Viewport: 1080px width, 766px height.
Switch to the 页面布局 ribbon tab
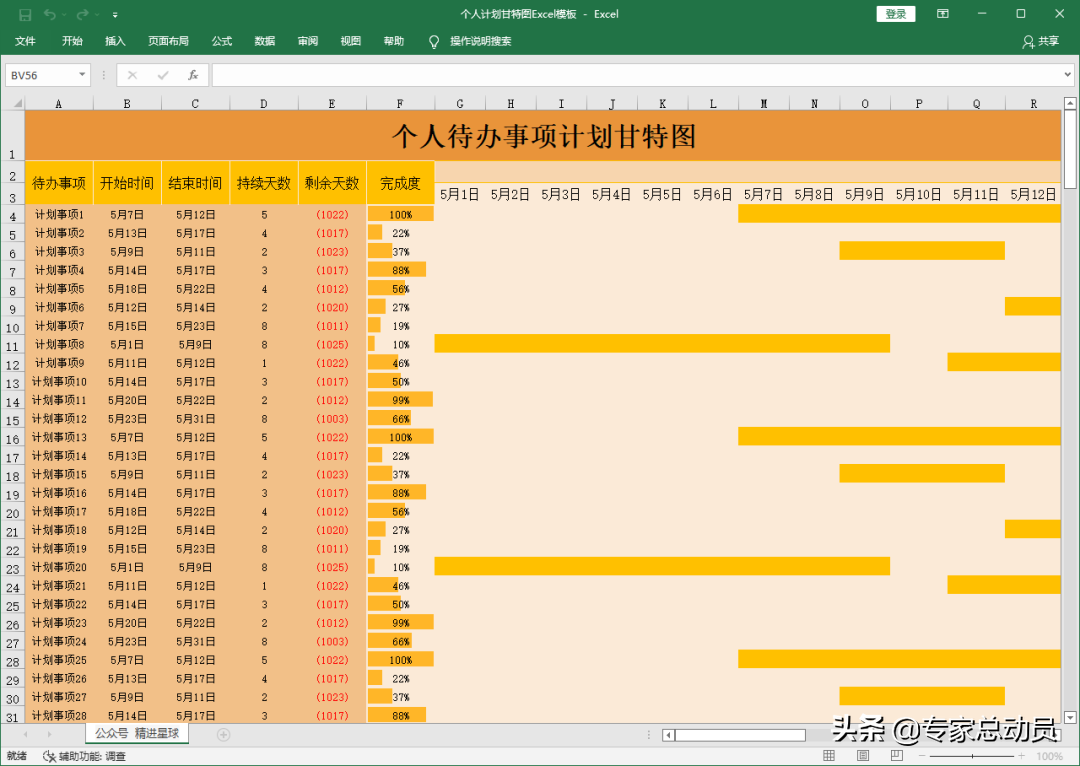point(168,41)
